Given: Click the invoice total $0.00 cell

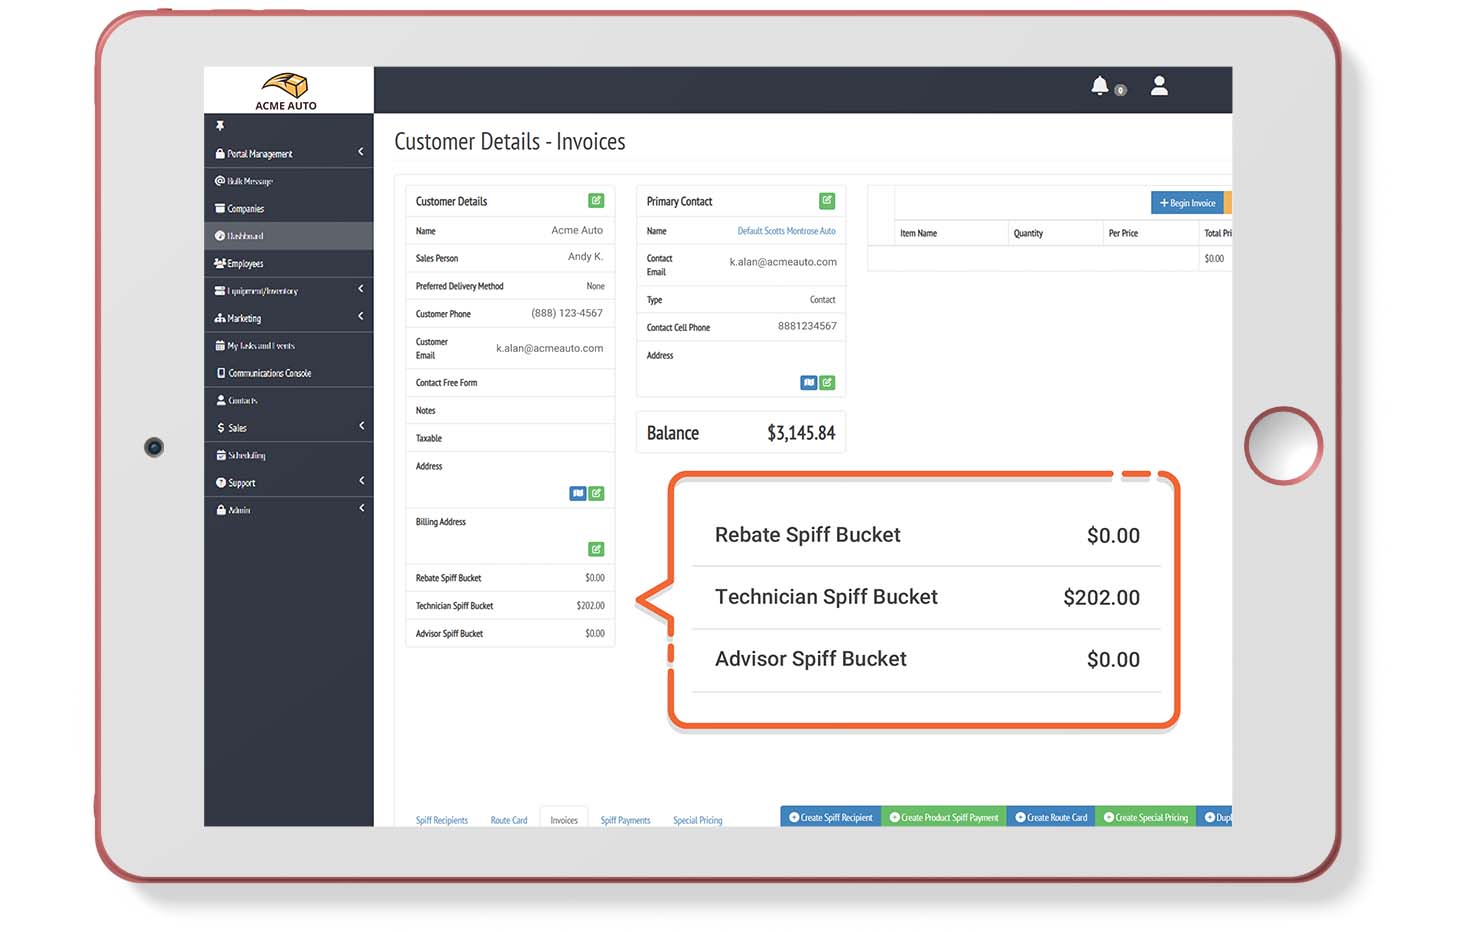Looking at the screenshot, I should click(1214, 258).
